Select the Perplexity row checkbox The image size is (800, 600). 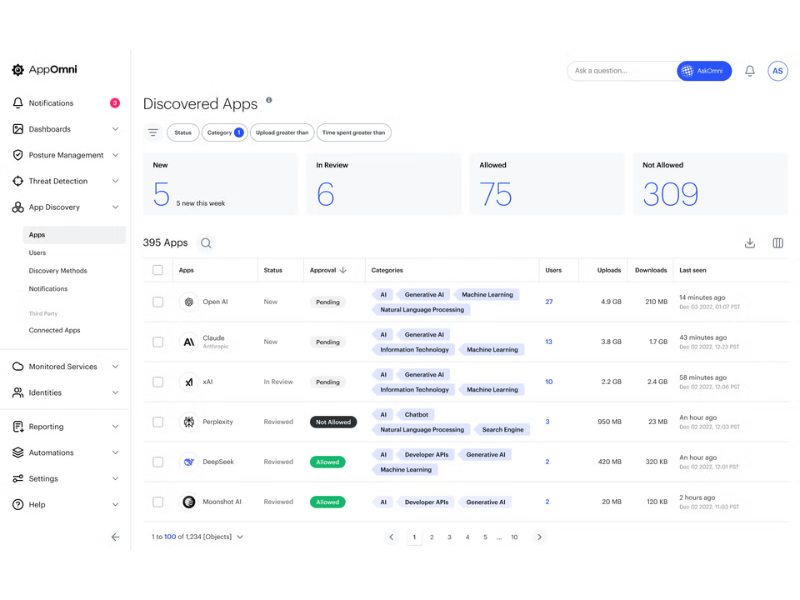(158, 422)
